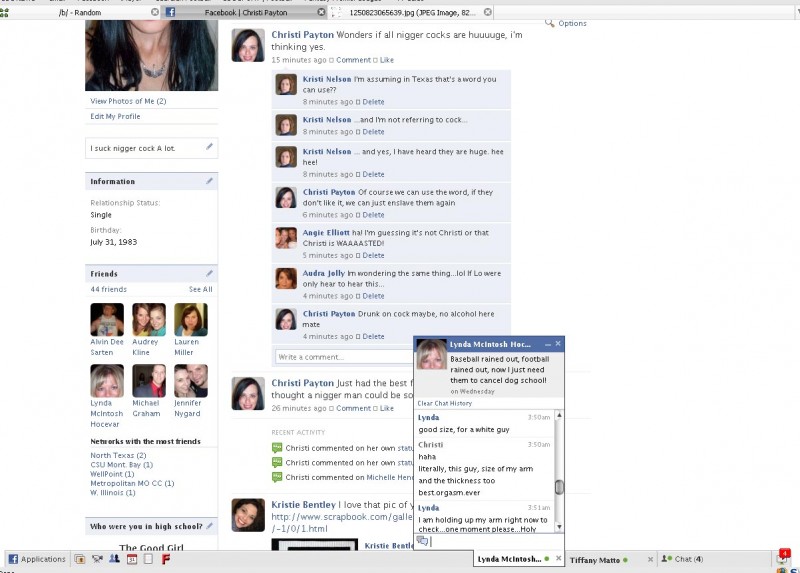
Task: Click the chat scrollbar down arrow
Action: [x=559, y=527]
